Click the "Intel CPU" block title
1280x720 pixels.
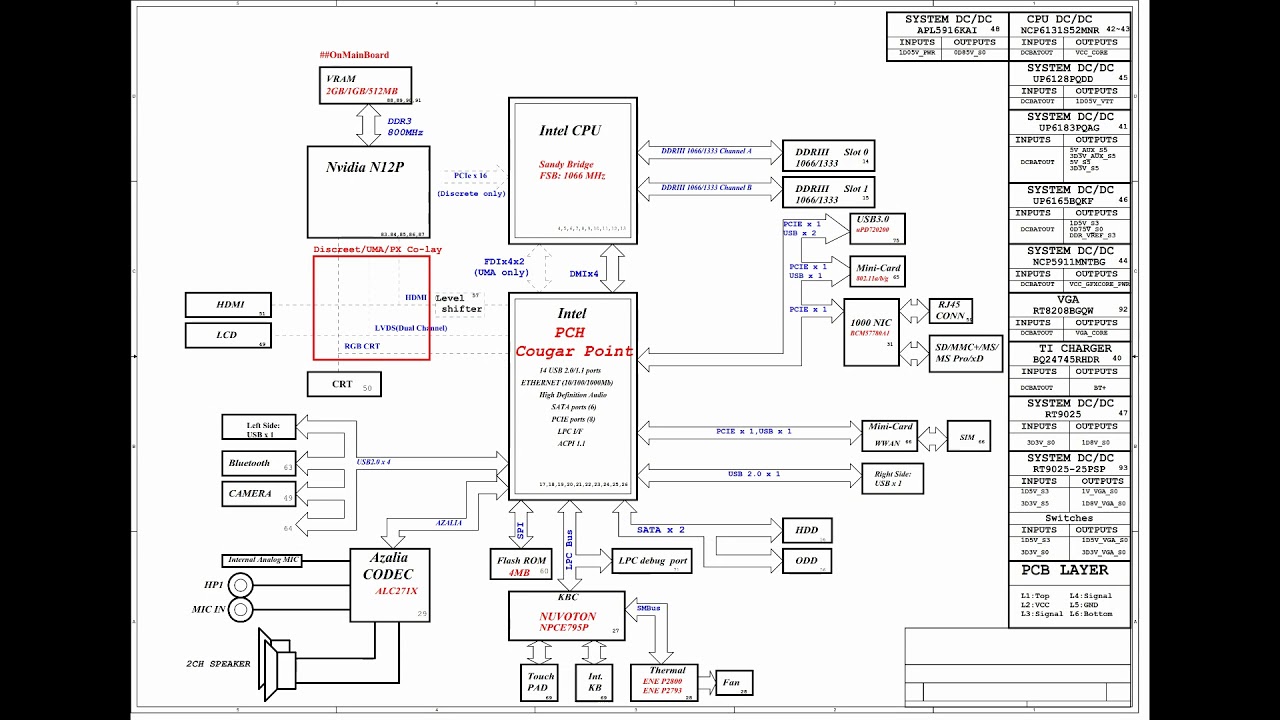(x=570, y=130)
